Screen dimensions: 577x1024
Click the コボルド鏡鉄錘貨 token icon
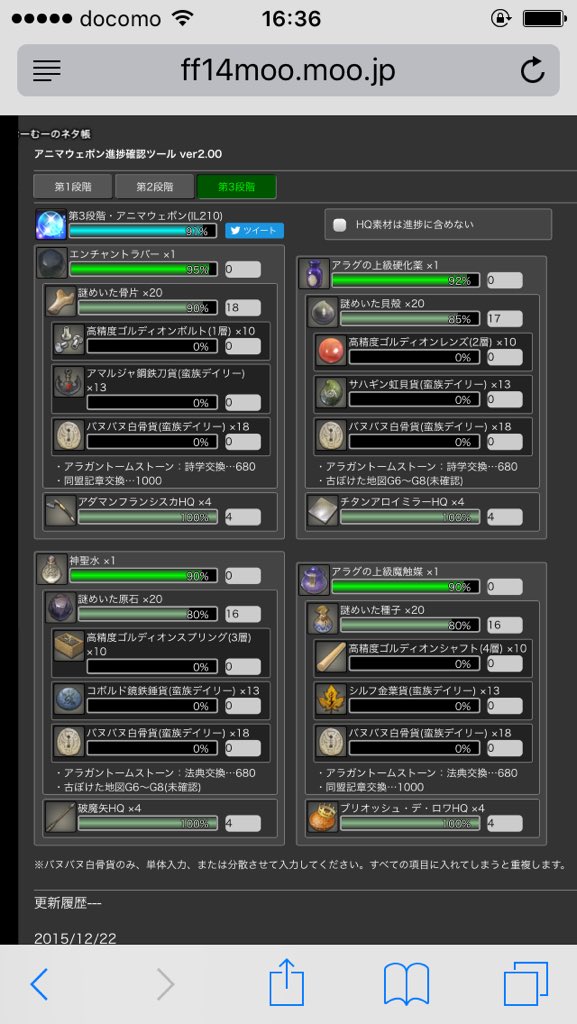point(70,699)
